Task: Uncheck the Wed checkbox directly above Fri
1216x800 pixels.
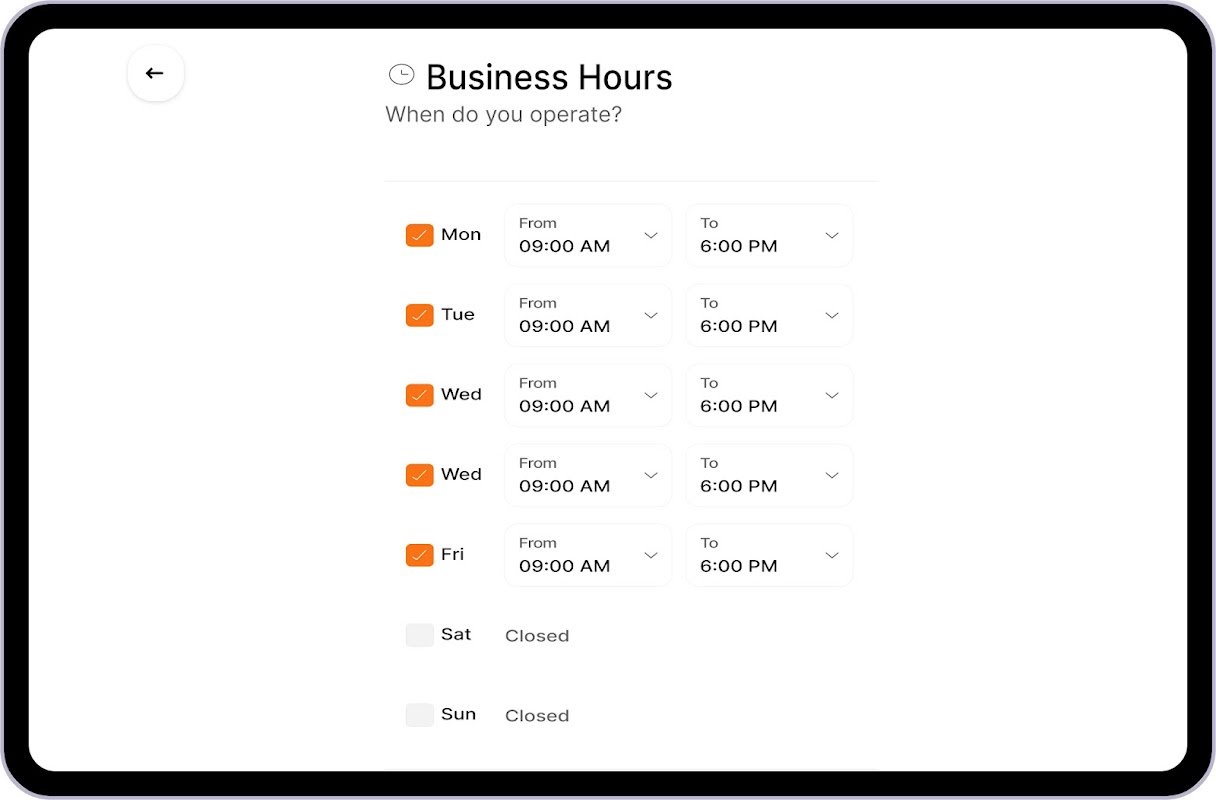Action: click(419, 475)
